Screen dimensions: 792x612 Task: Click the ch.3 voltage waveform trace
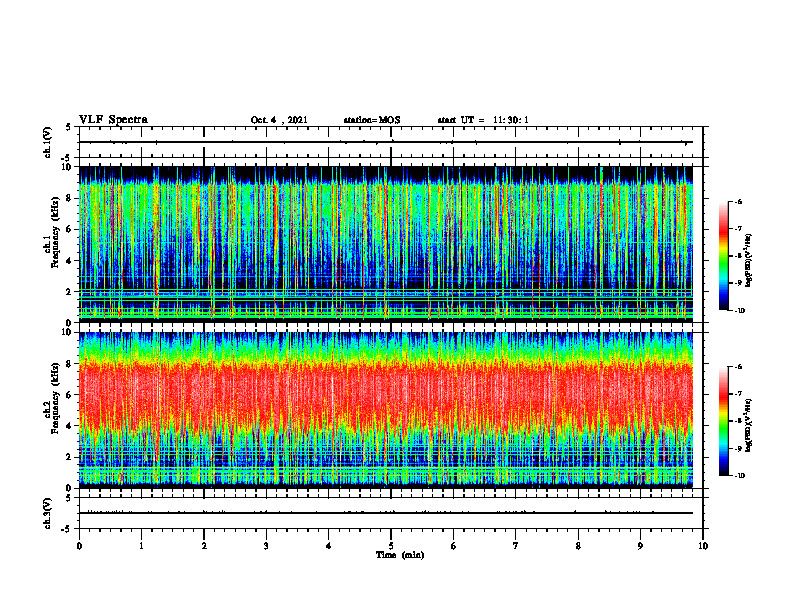pyautogui.click(x=386, y=513)
